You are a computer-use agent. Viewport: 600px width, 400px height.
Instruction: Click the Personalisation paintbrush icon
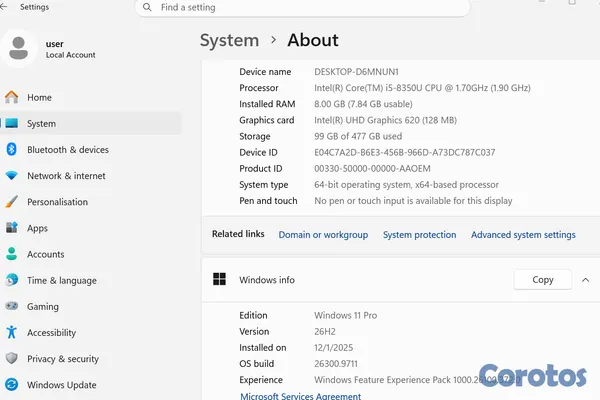11,202
